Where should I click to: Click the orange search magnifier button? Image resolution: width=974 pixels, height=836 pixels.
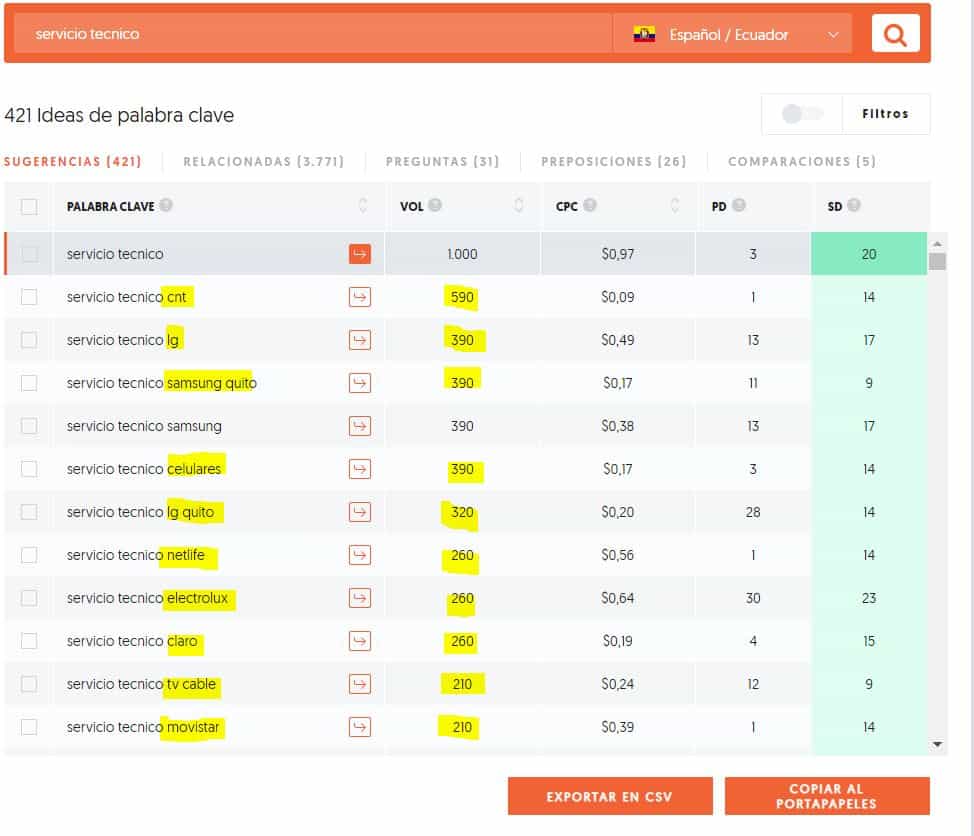[894, 34]
